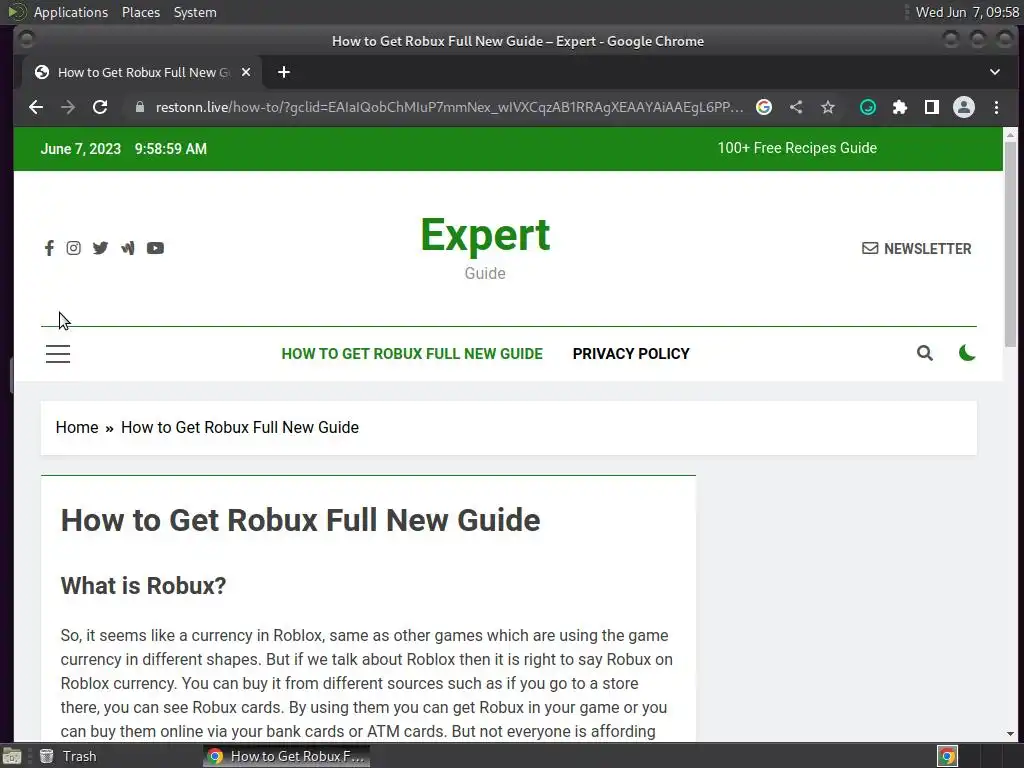Open the System menu
Viewport: 1024px width, 768px height.
pos(195,12)
